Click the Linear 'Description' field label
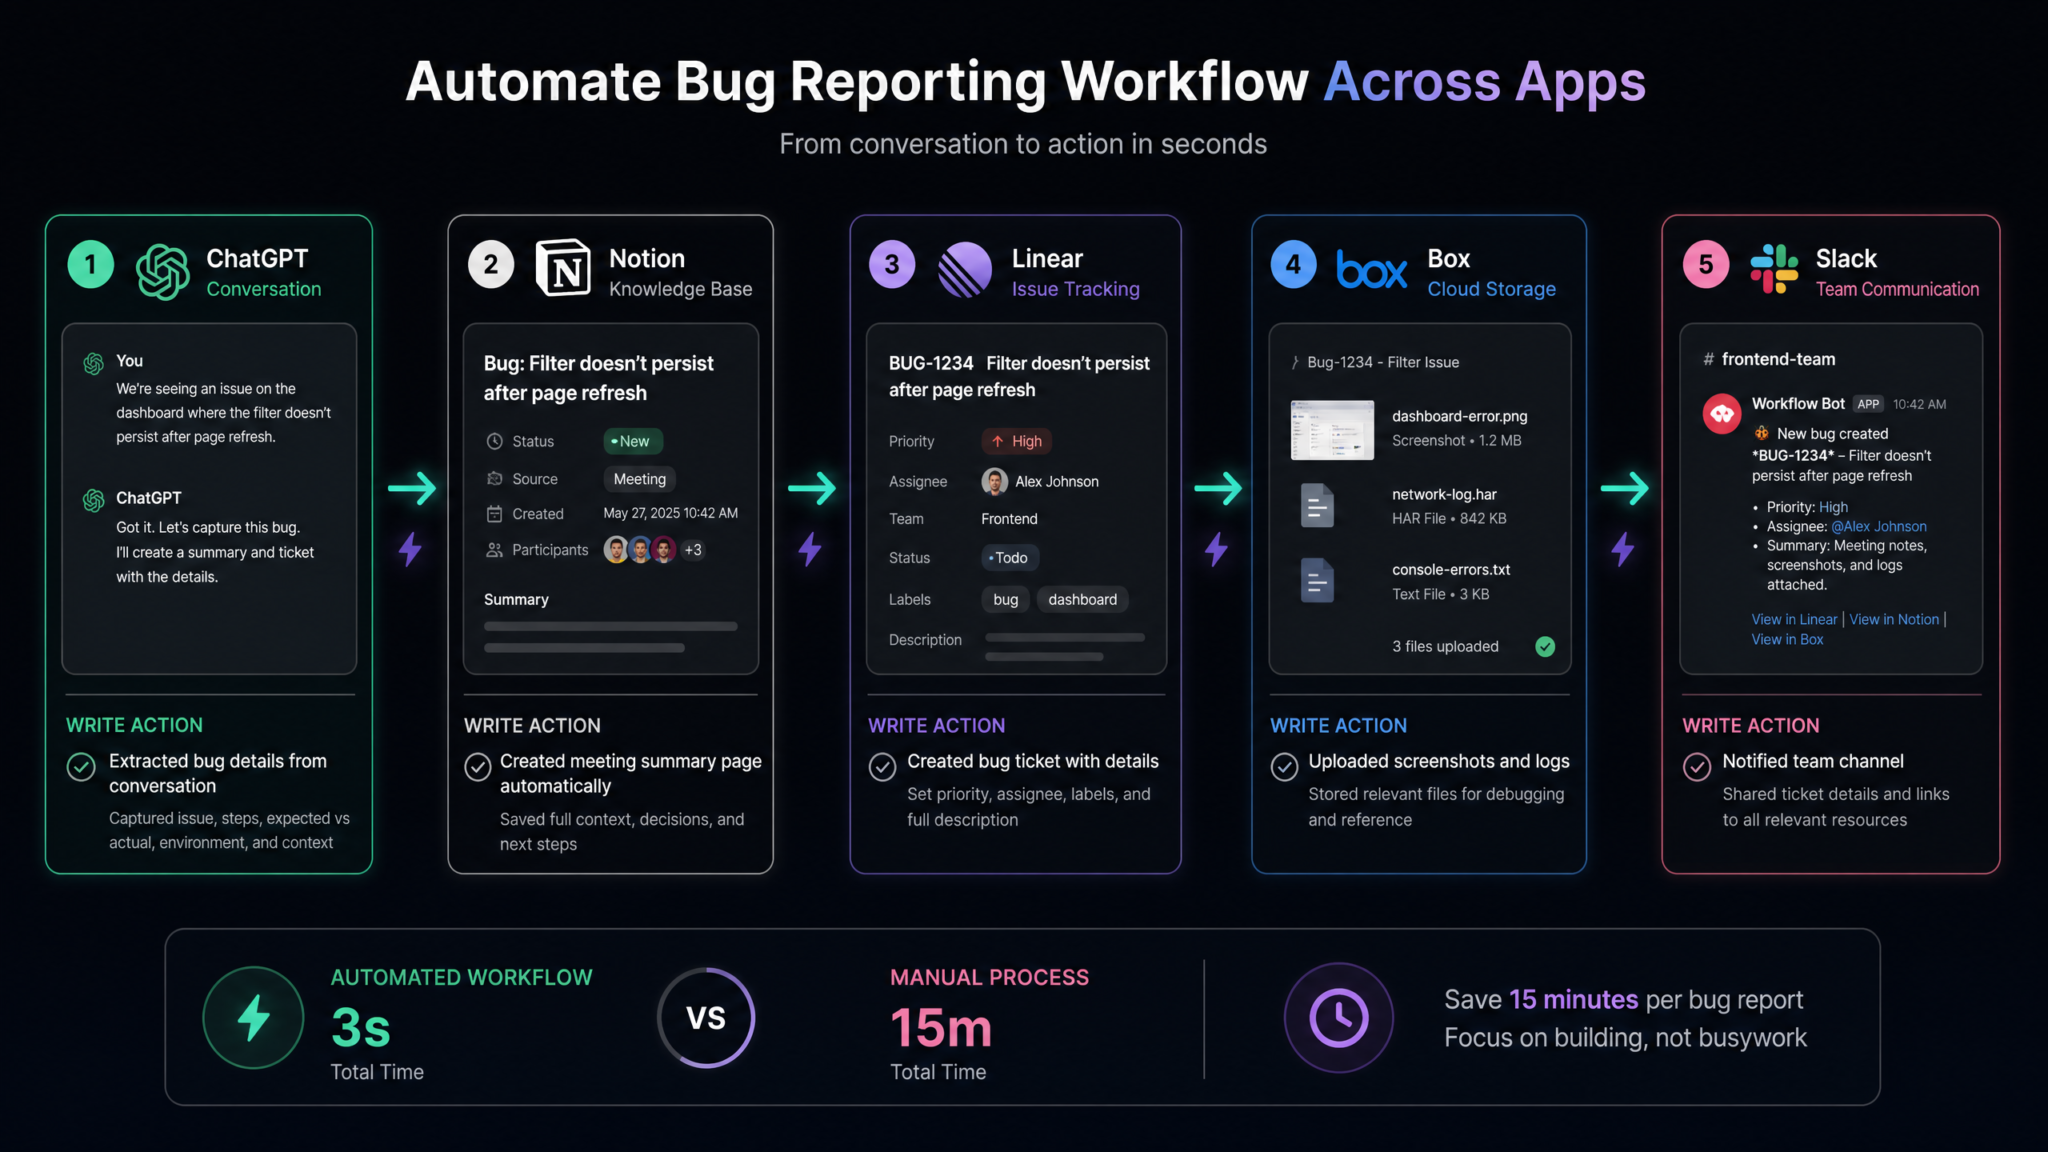This screenshot has height=1152, width=2048. pyautogui.click(x=925, y=640)
